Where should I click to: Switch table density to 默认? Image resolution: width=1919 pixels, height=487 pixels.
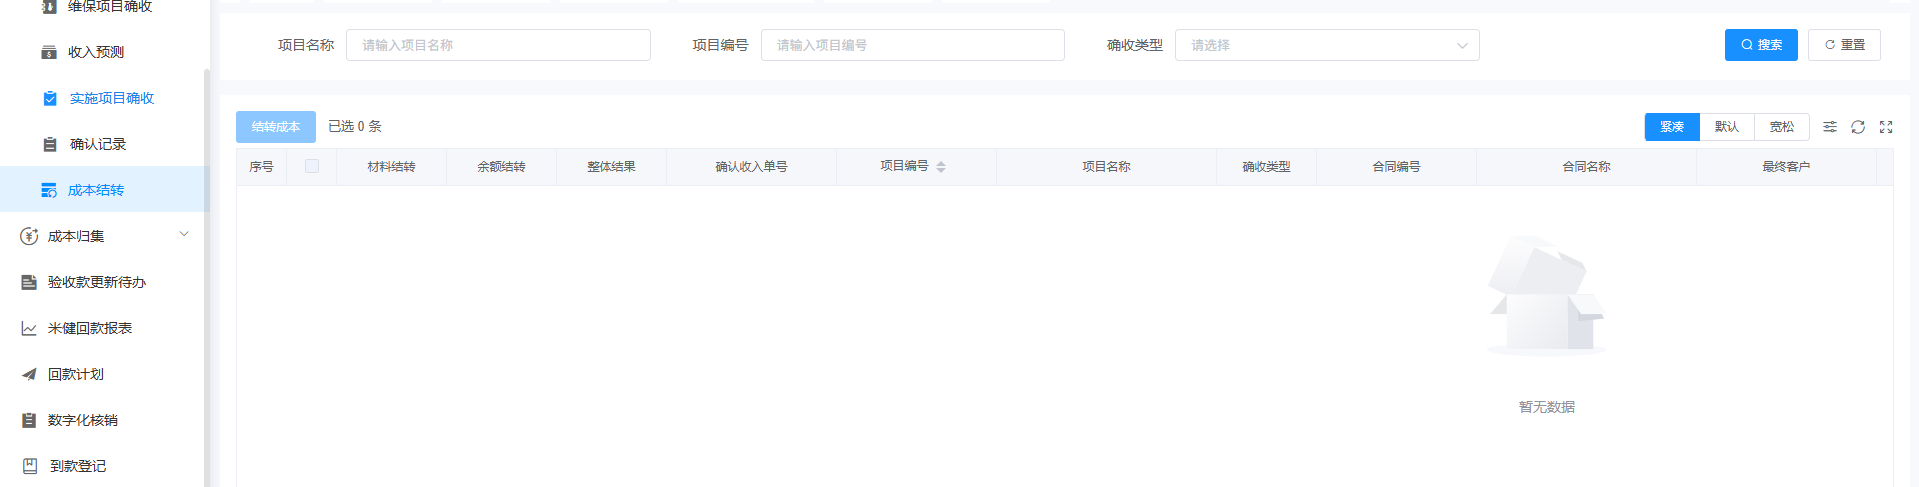tap(1726, 127)
